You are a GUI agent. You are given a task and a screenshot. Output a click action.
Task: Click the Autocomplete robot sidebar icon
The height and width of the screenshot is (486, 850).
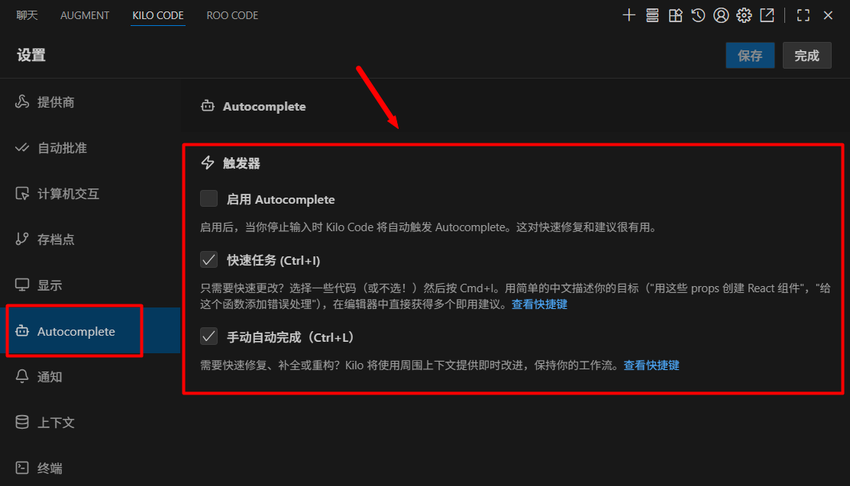point(22,331)
